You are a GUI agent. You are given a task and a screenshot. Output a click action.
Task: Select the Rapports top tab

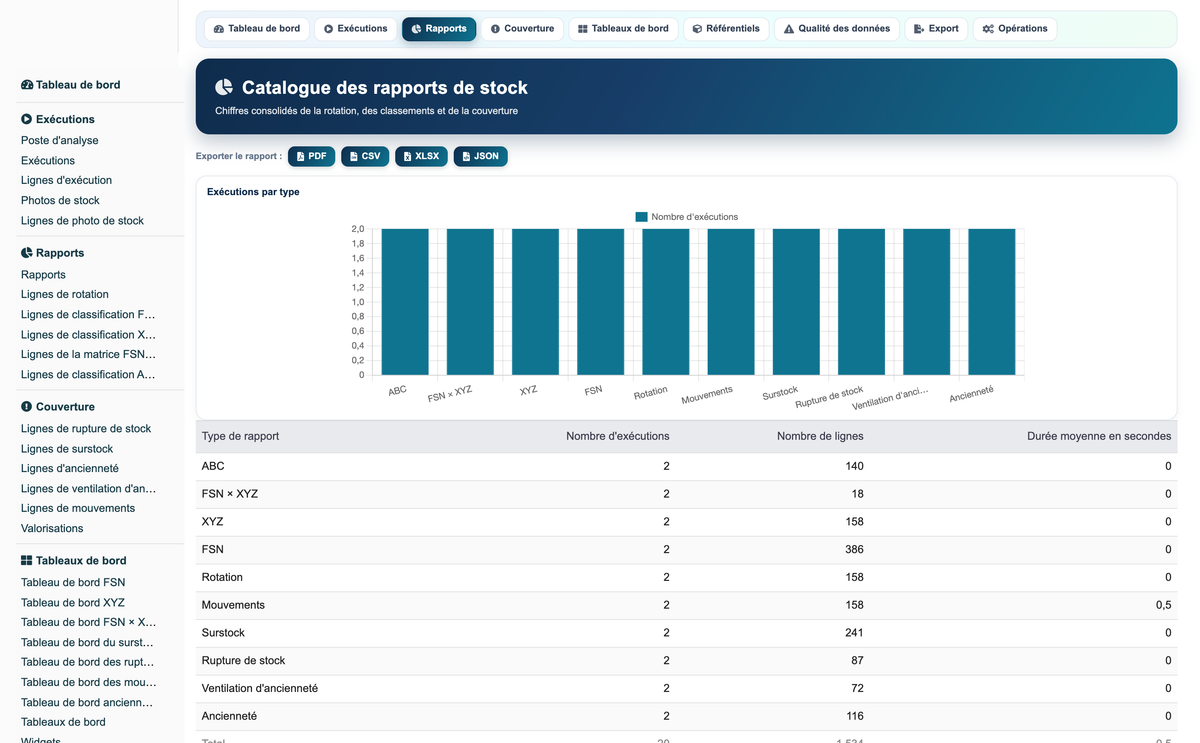[439, 29]
